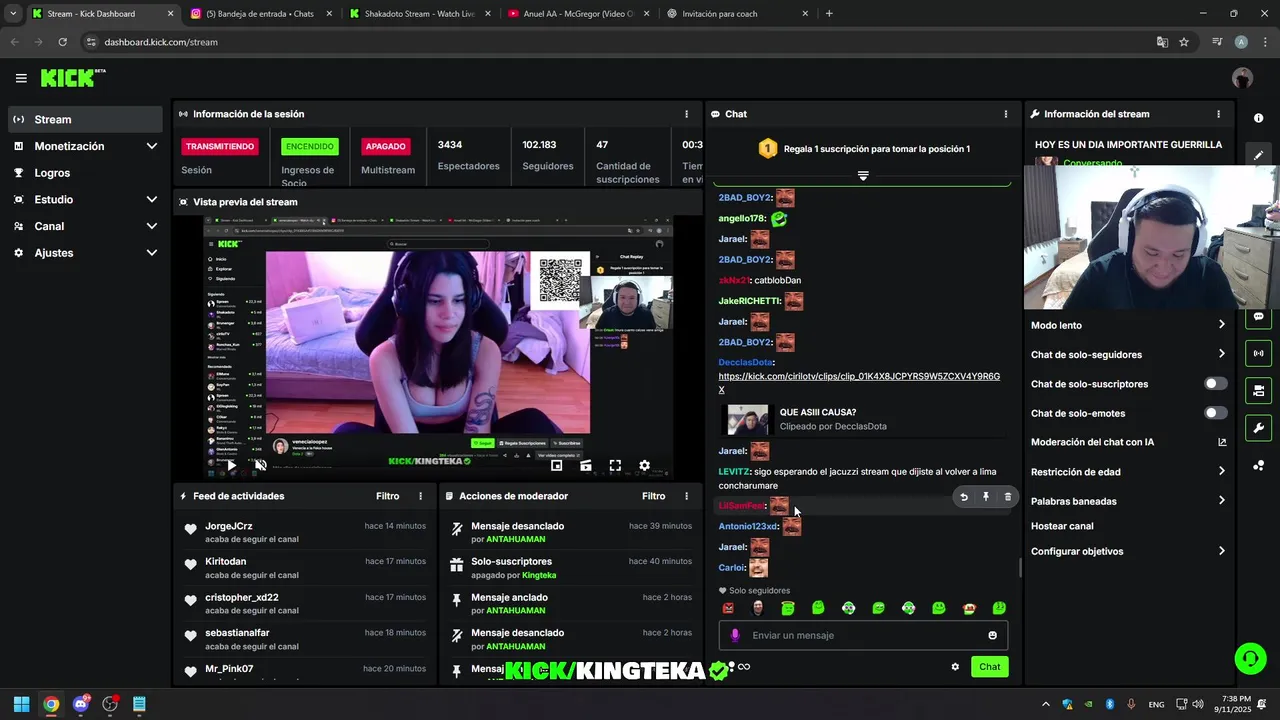The width and height of the screenshot is (1280, 720).
Task: Reload the browser page
Action: coord(62,42)
